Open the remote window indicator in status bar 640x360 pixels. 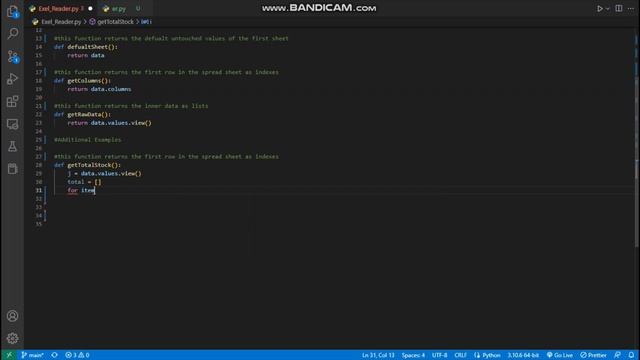pos(9,355)
